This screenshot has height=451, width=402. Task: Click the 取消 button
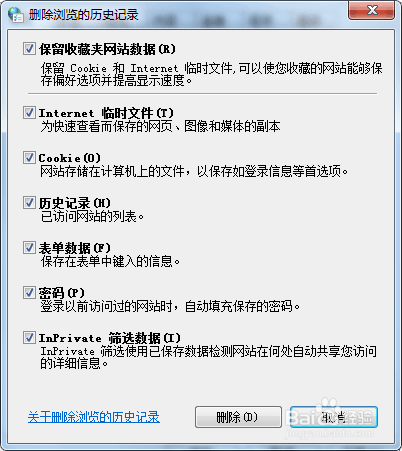coord(333,417)
